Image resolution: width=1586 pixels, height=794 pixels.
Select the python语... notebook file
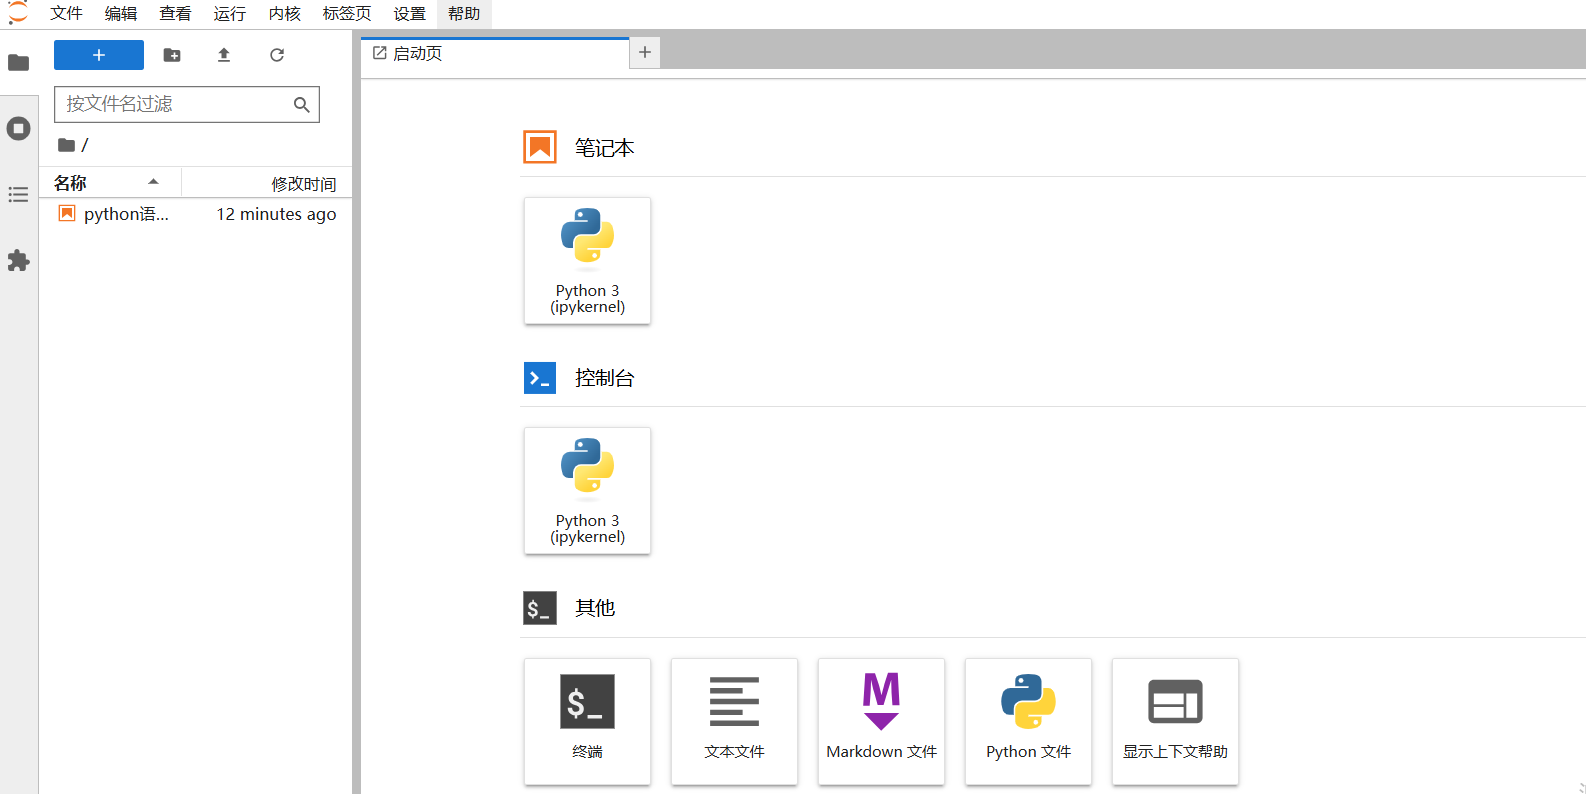[196, 214]
